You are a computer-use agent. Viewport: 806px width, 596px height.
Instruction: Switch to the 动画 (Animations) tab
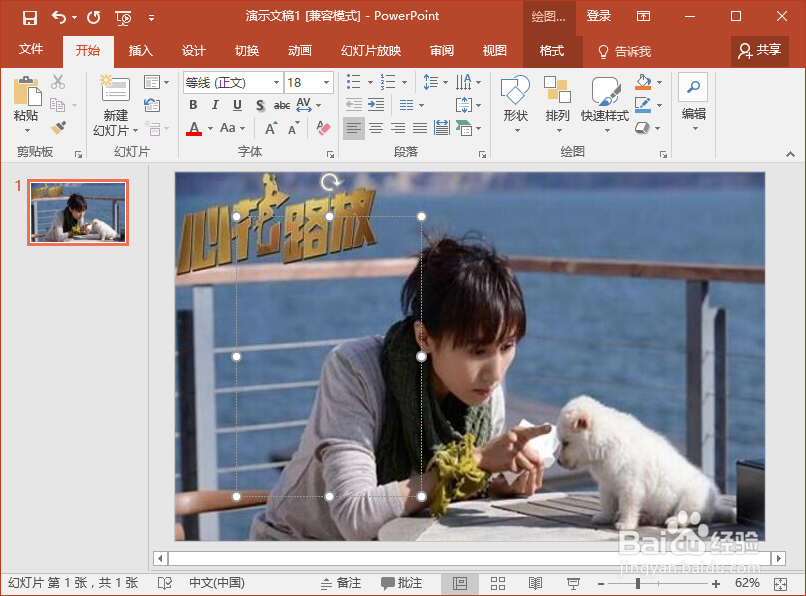[300, 50]
